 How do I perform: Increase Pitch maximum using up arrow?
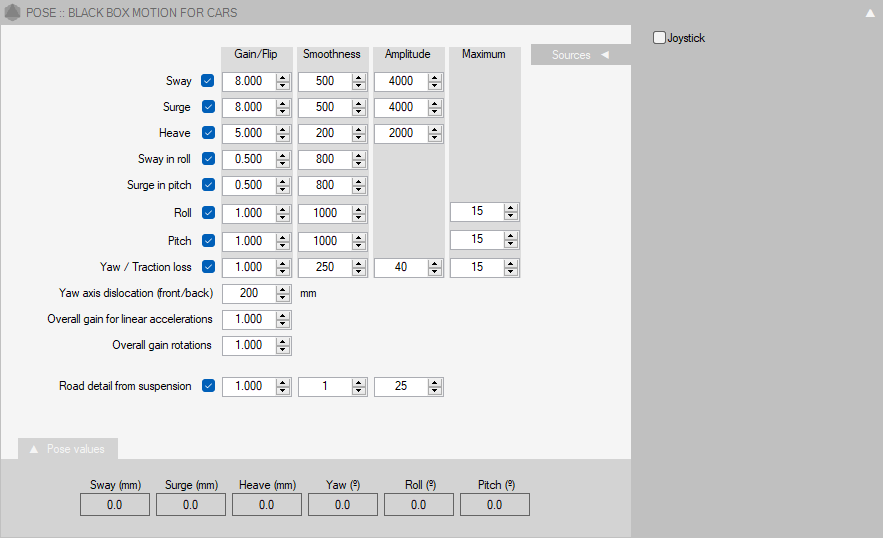click(x=511, y=236)
